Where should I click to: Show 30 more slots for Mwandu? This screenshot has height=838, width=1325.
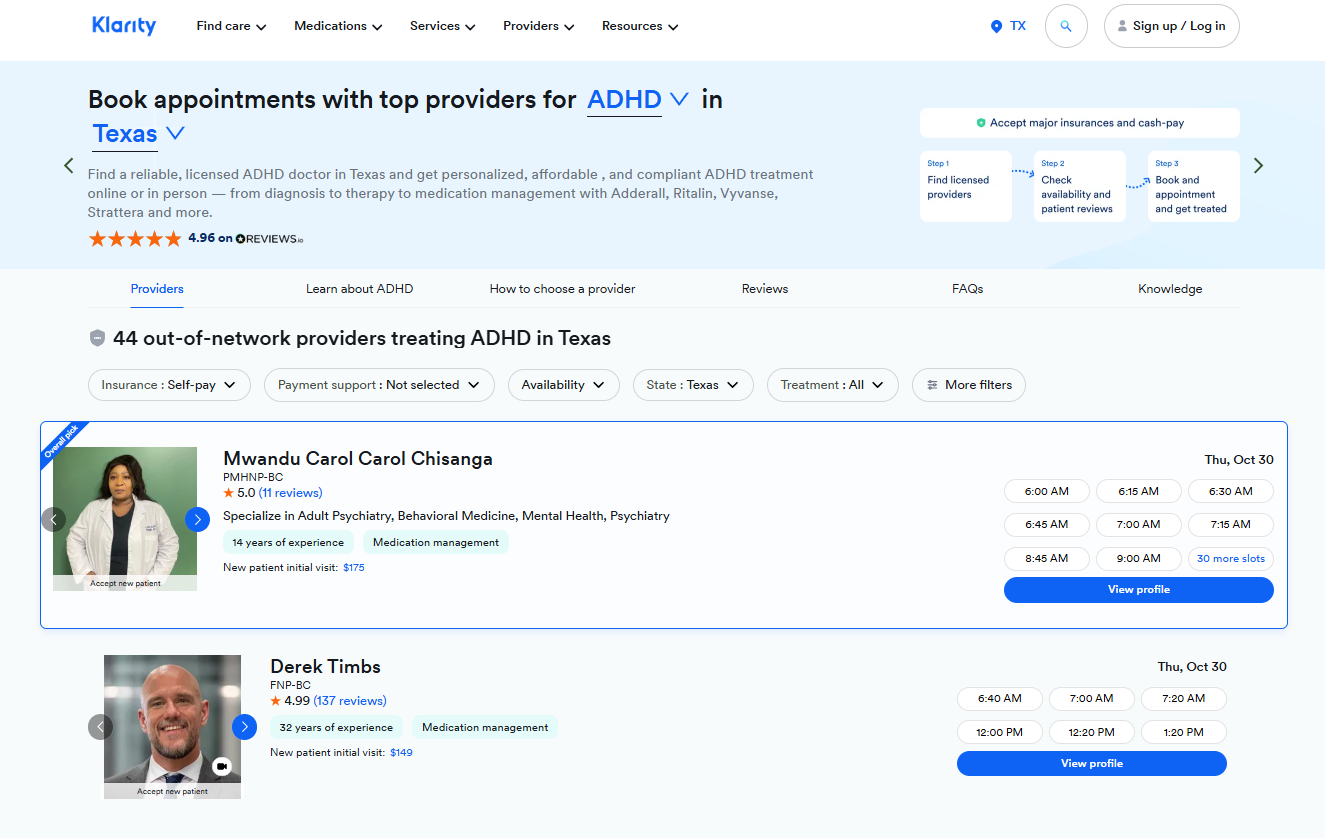pyautogui.click(x=1231, y=559)
